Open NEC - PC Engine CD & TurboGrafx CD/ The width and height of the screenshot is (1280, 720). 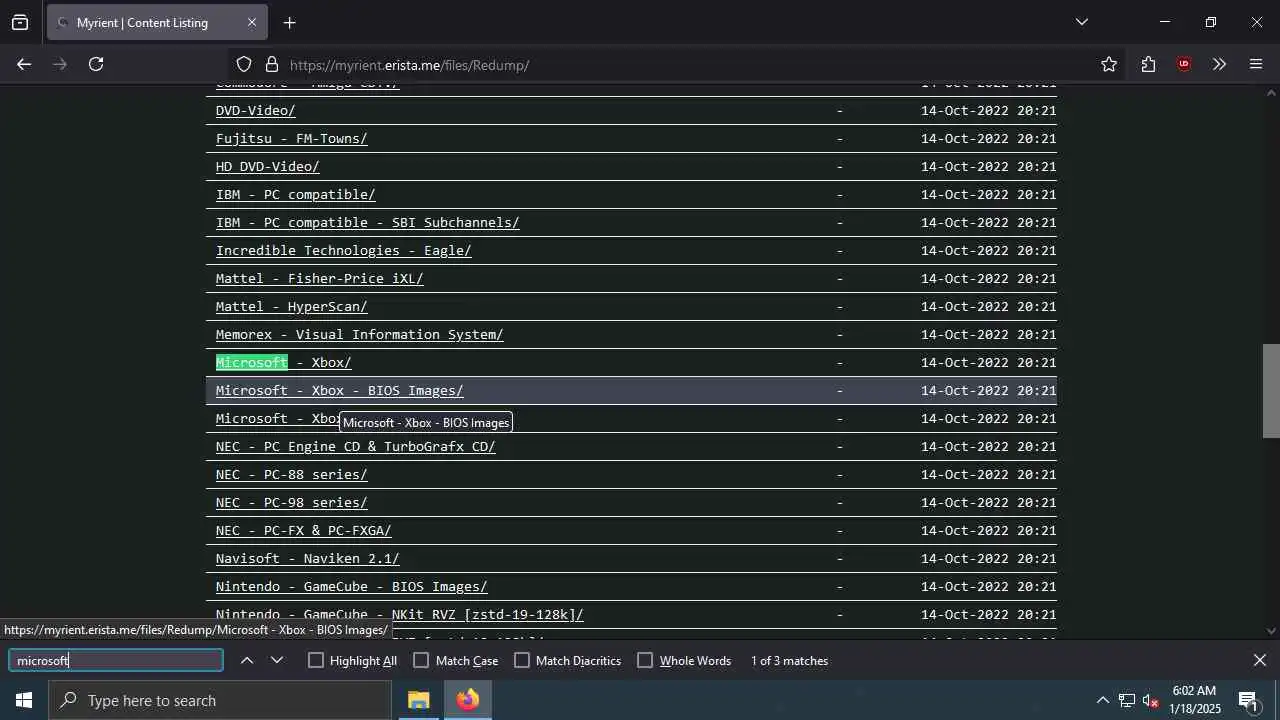point(355,446)
